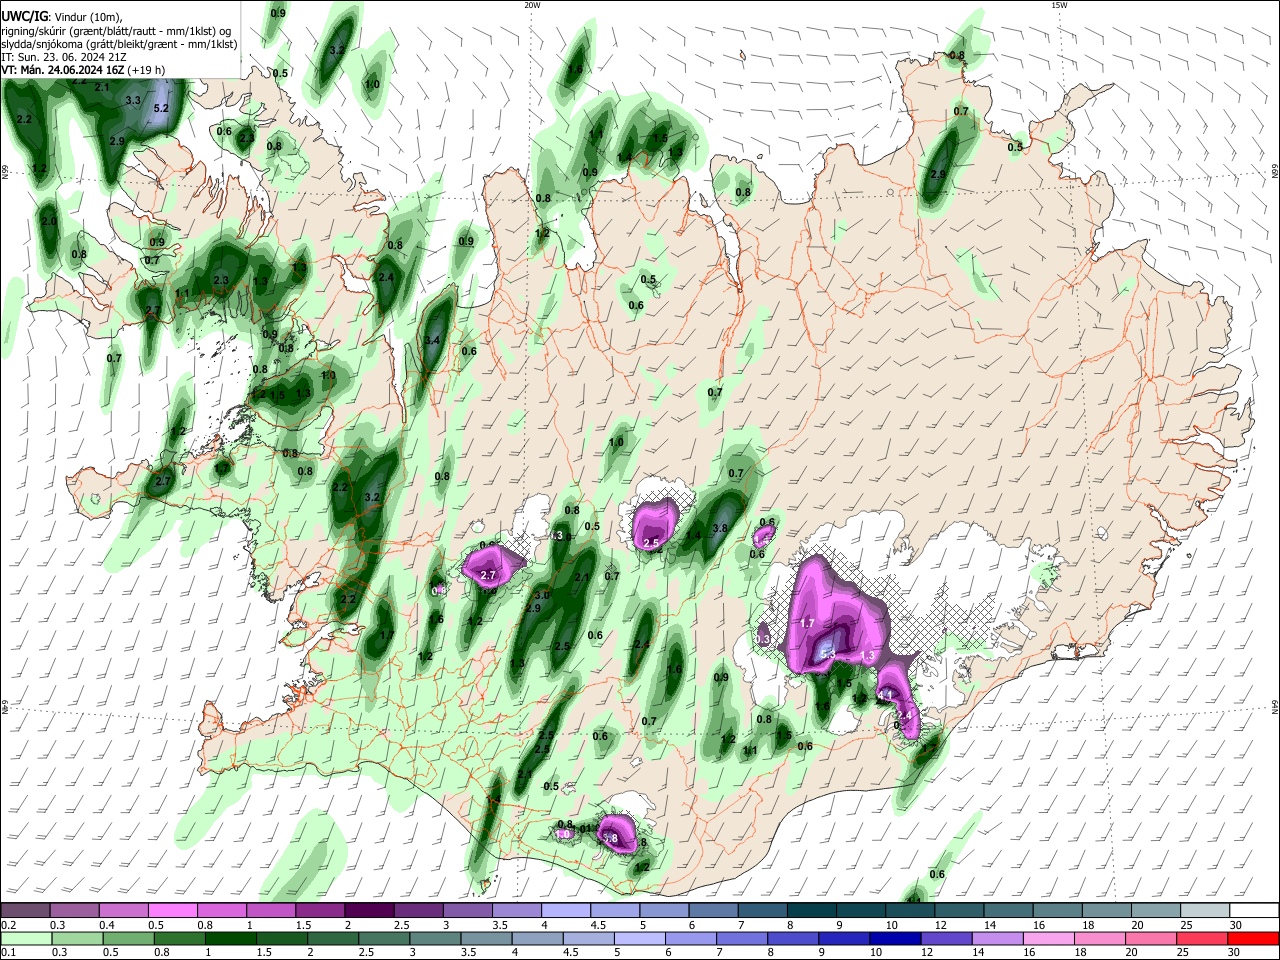1280x960 pixels.
Task: Click the UWC/IG title text
Action: [23, 17]
